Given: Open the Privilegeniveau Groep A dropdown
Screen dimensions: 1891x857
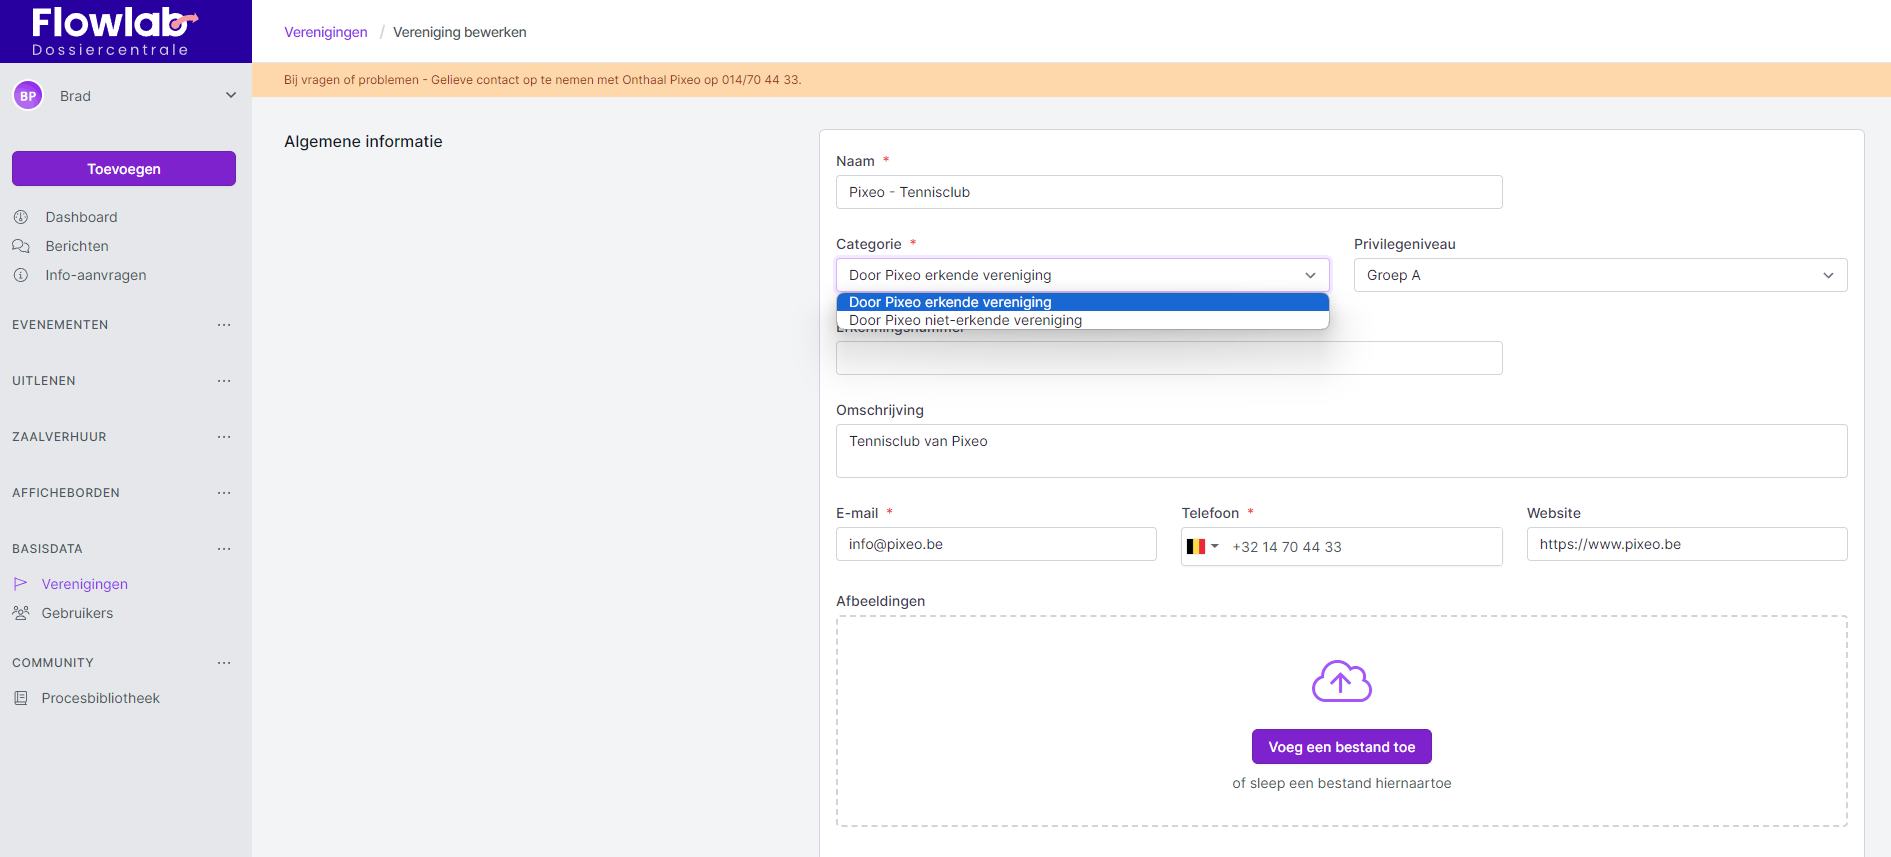Looking at the screenshot, I should coord(1599,275).
